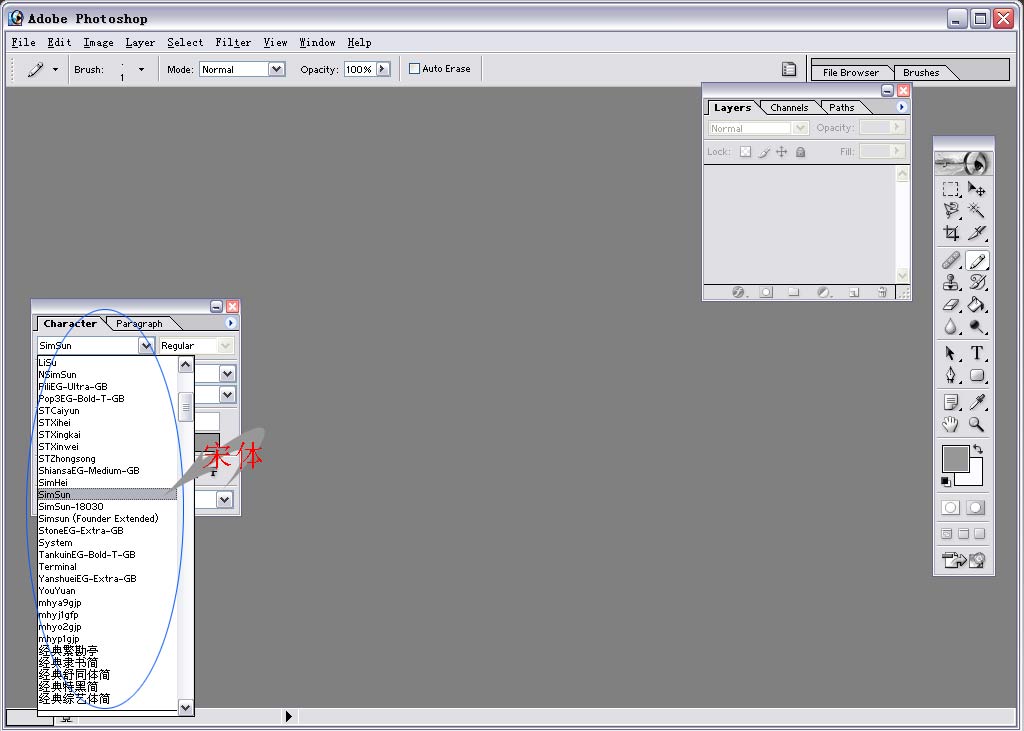Select the Shape tool

pos(976,375)
